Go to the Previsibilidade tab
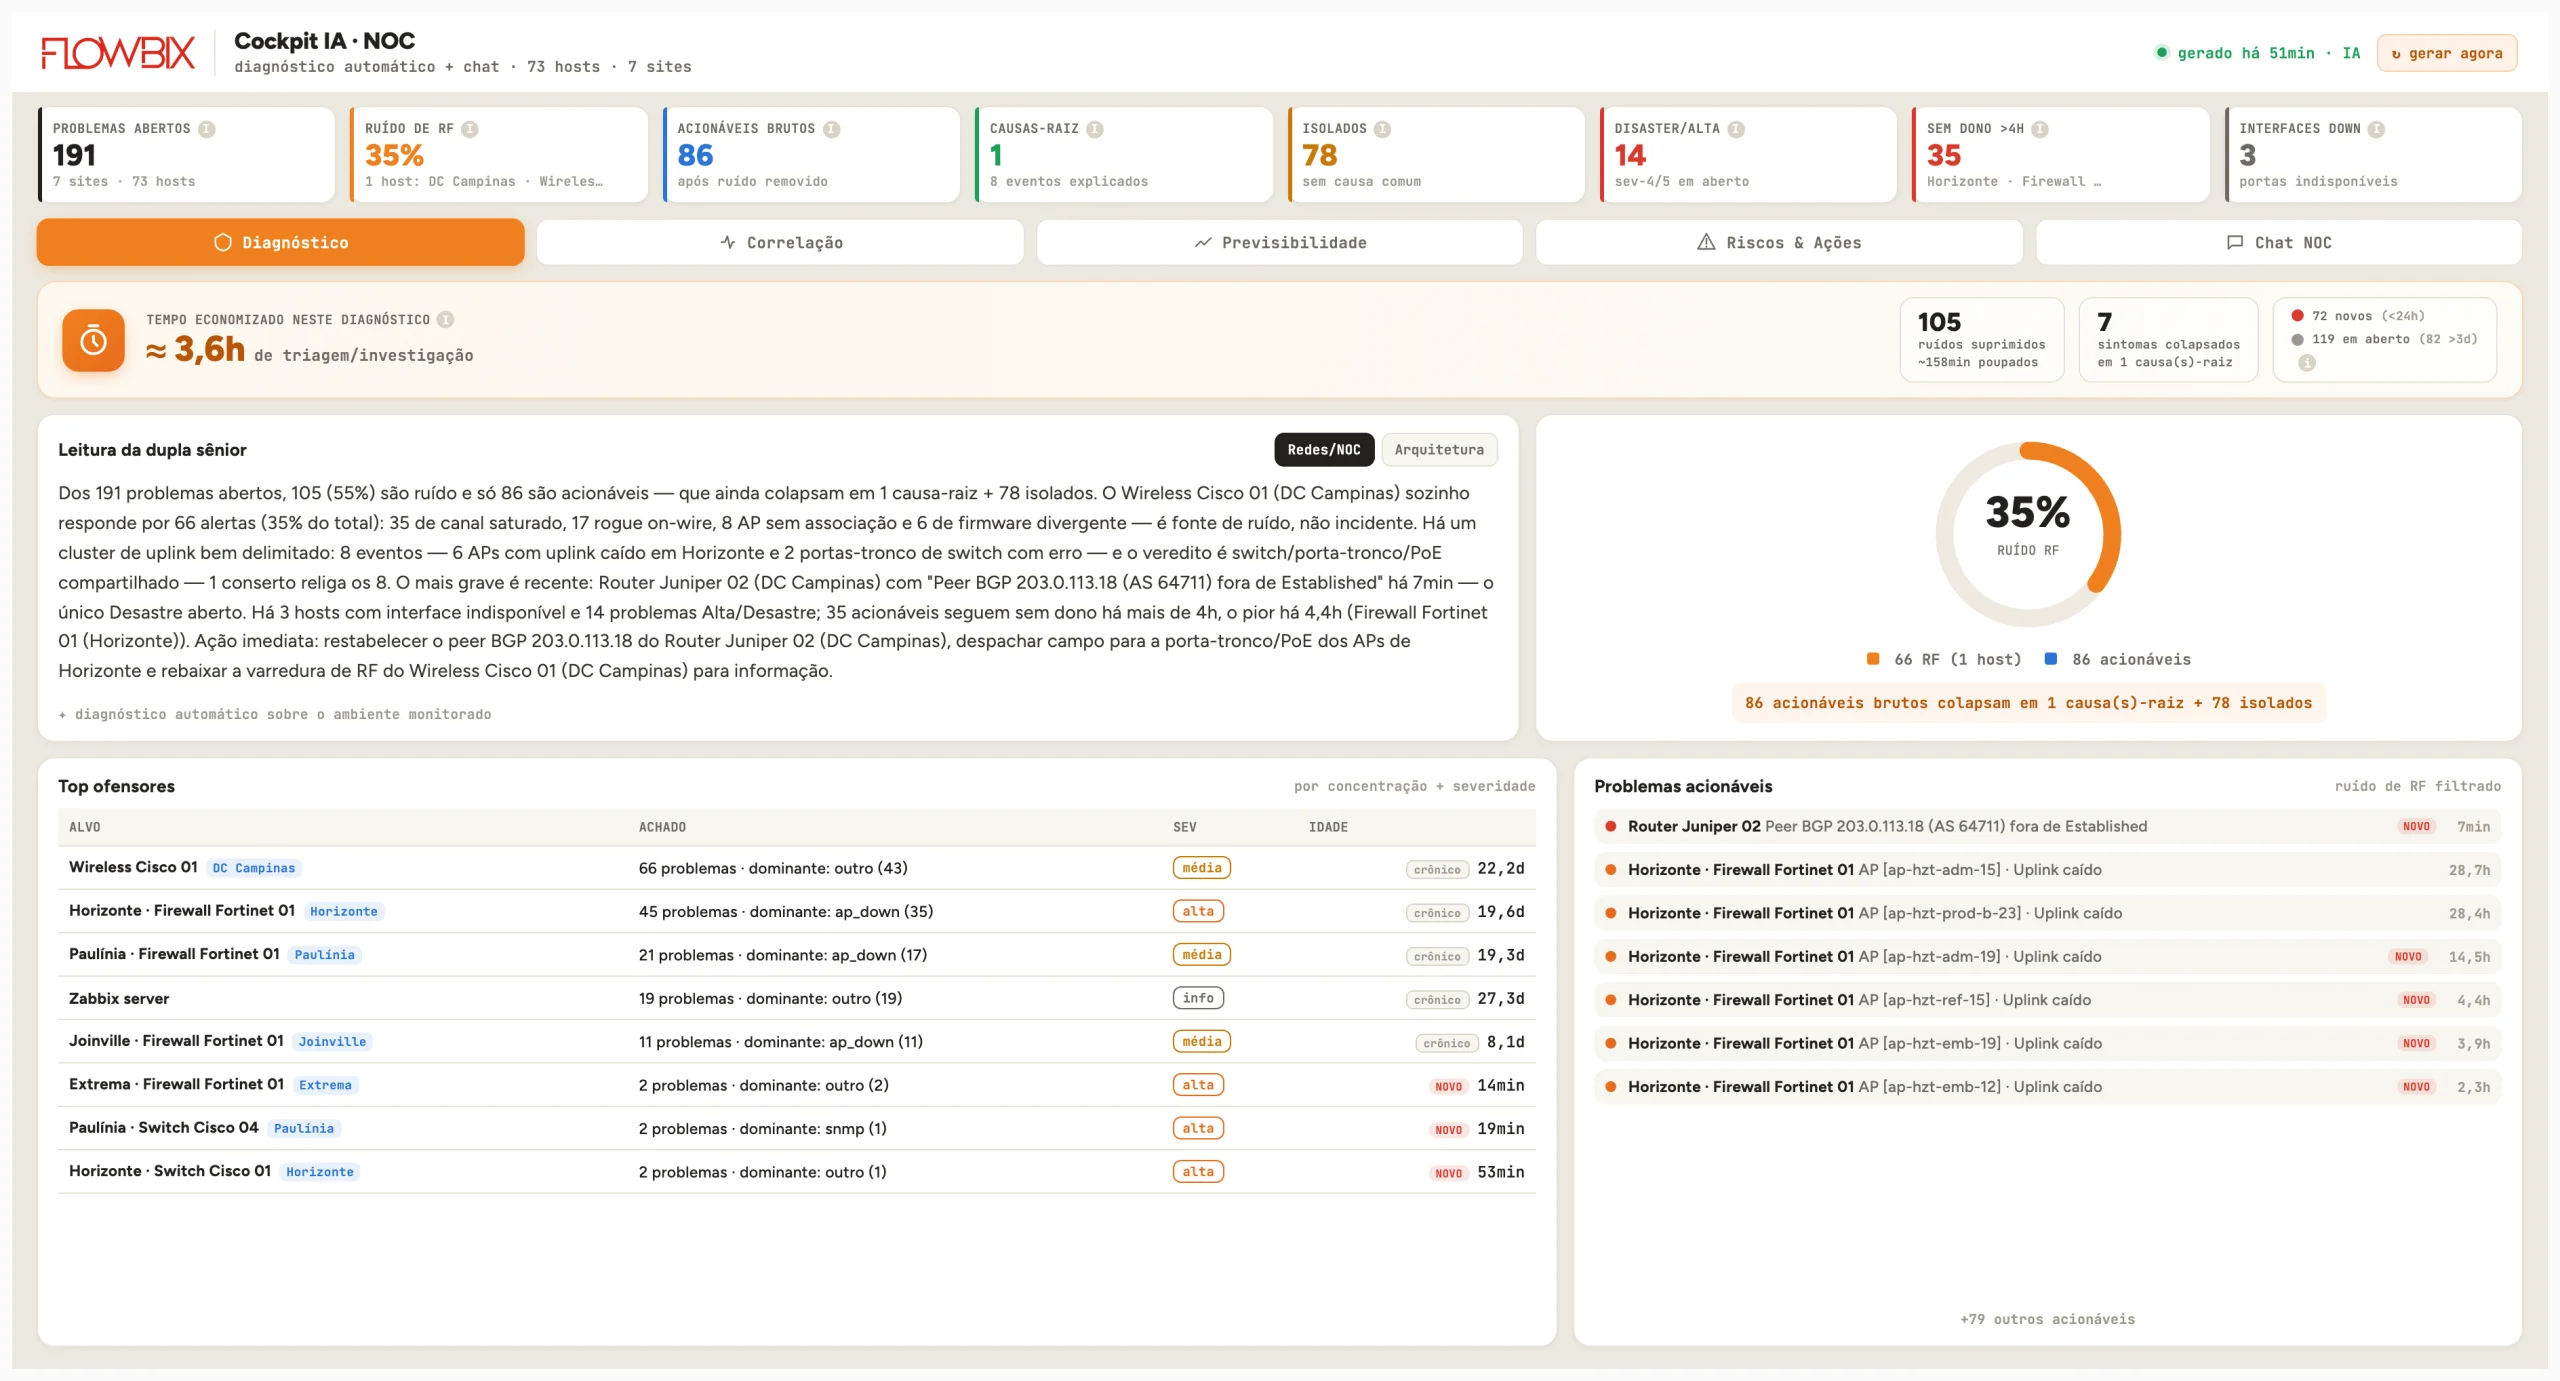The image size is (2560, 1381). coord(1280,243)
